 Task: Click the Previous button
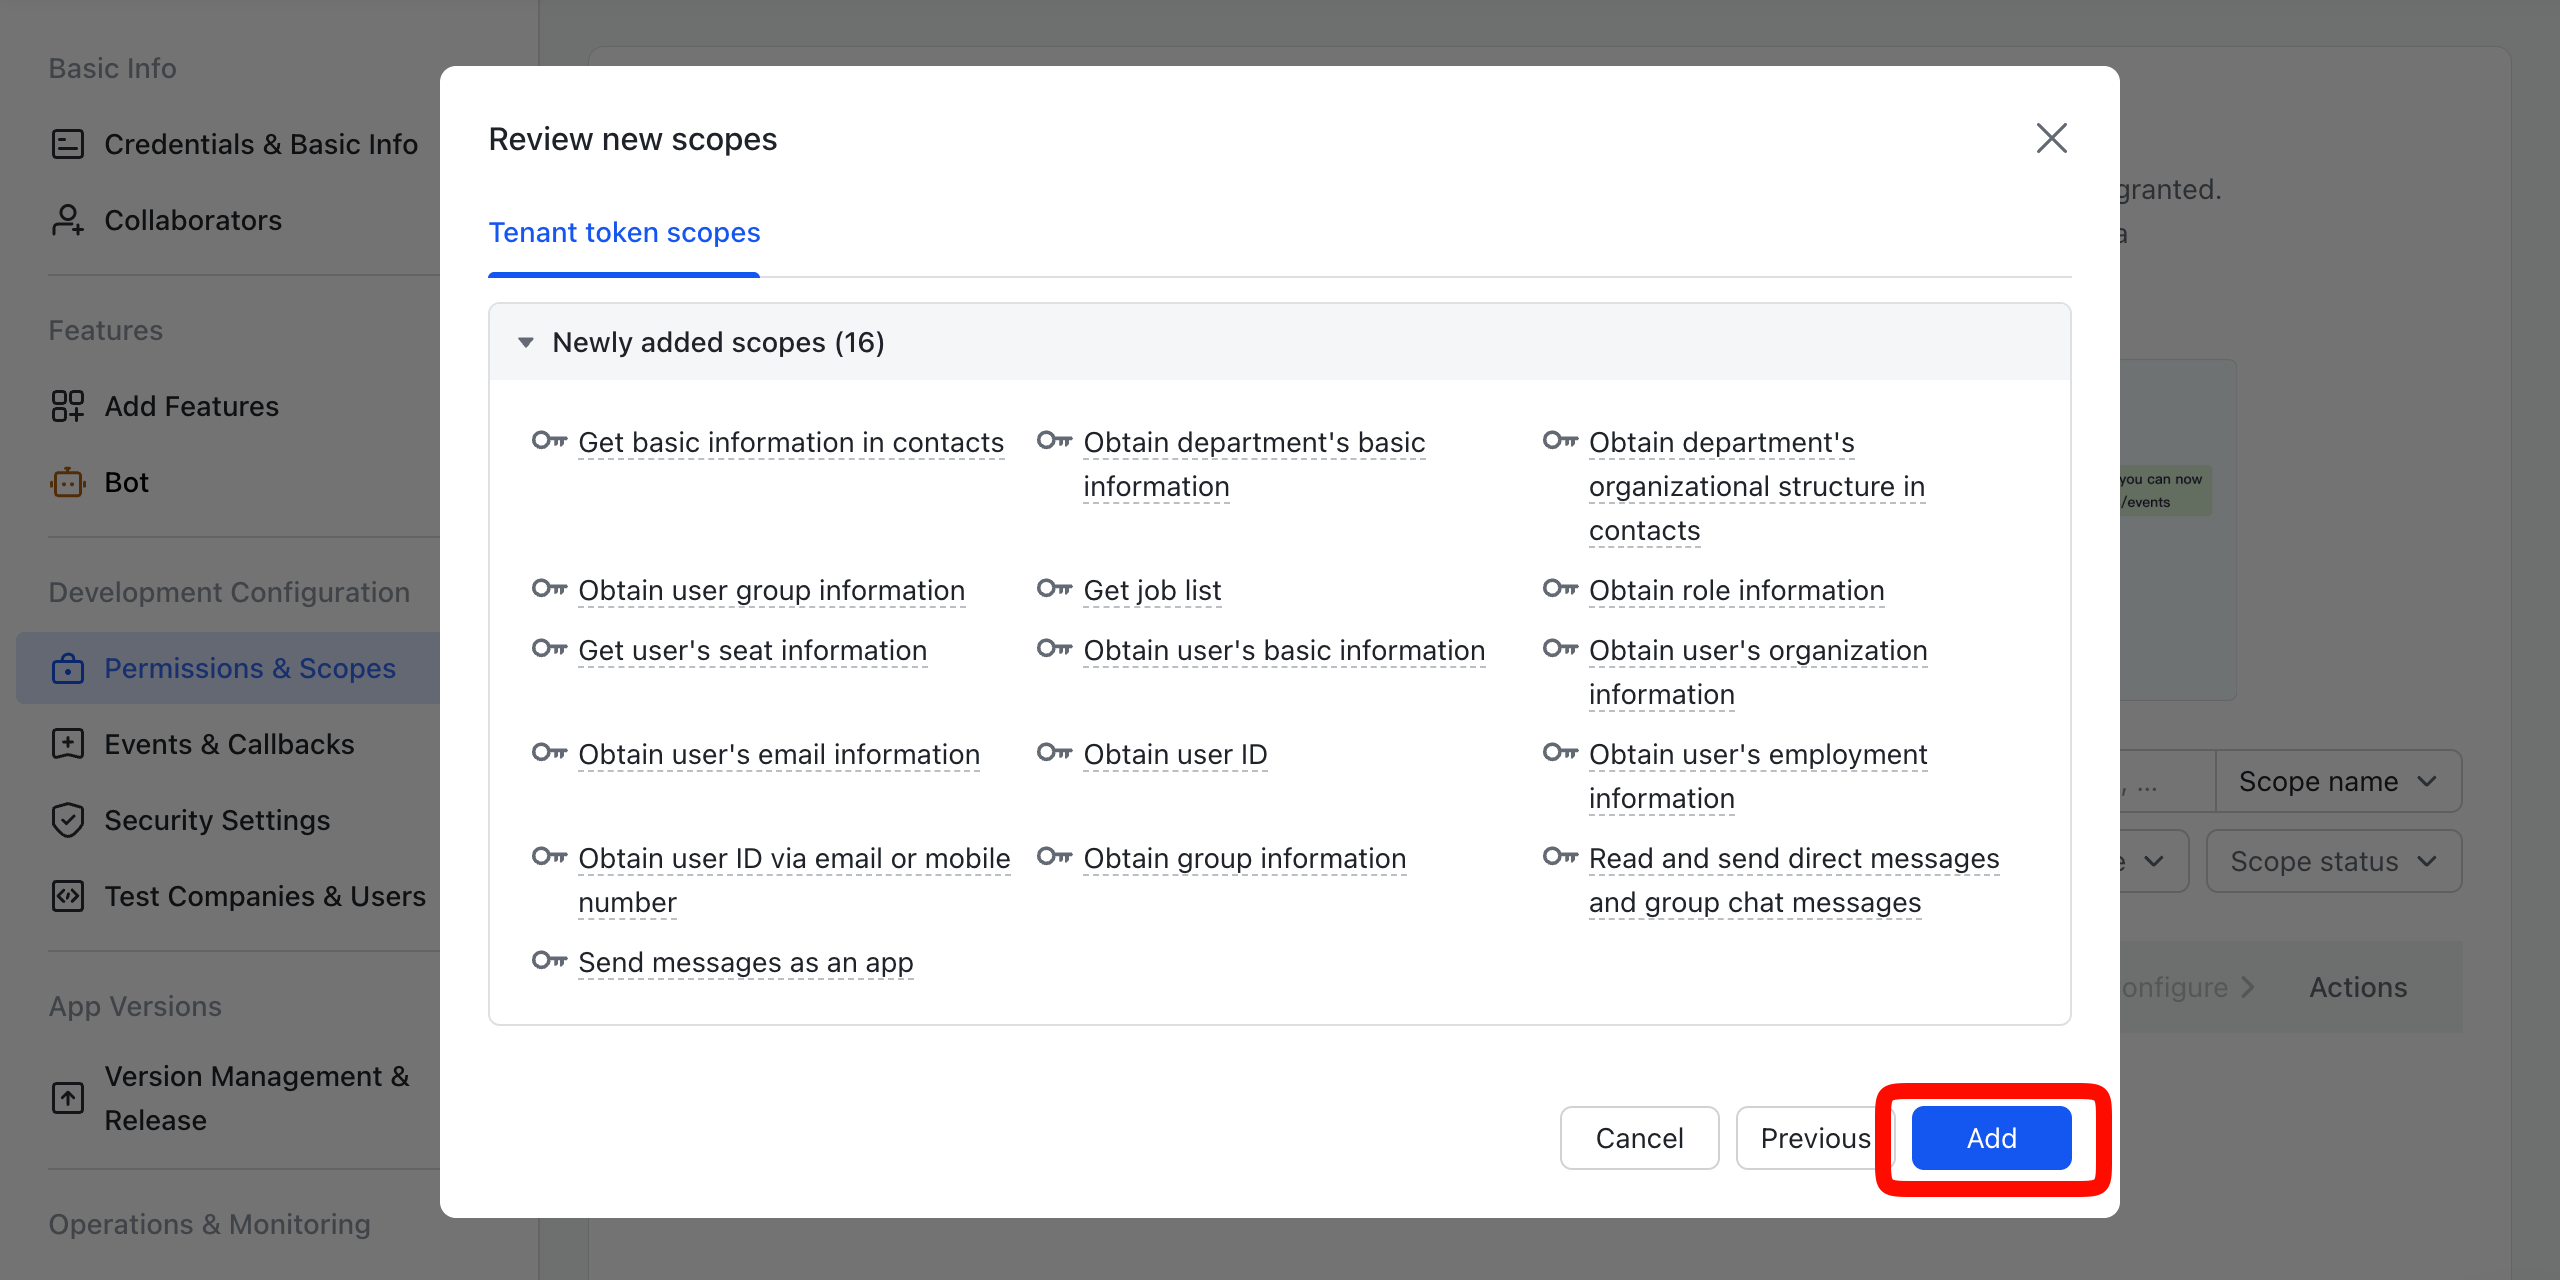1815,1138
